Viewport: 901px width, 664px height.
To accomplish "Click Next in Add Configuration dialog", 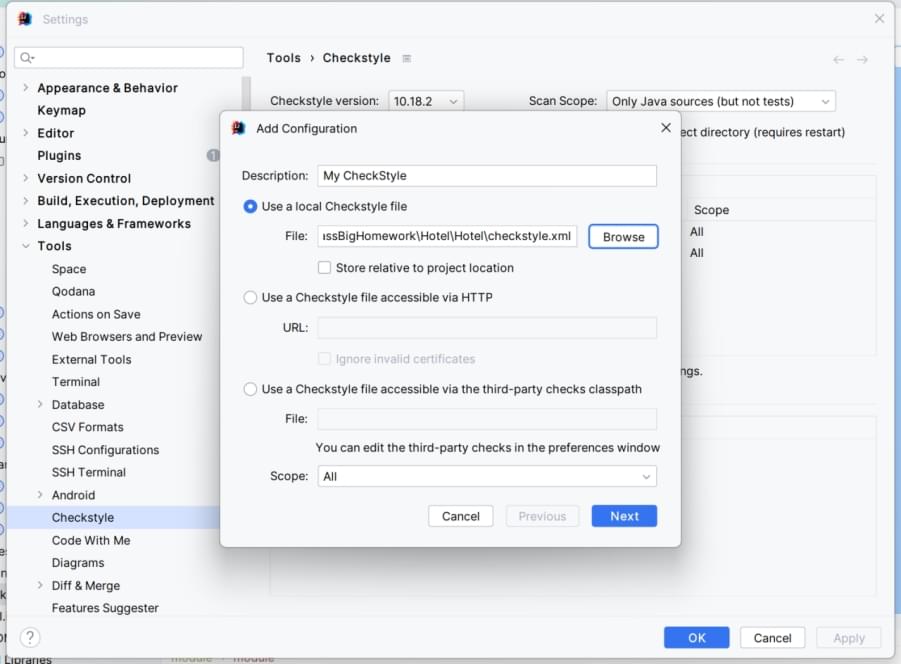I will click(x=624, y=516).
